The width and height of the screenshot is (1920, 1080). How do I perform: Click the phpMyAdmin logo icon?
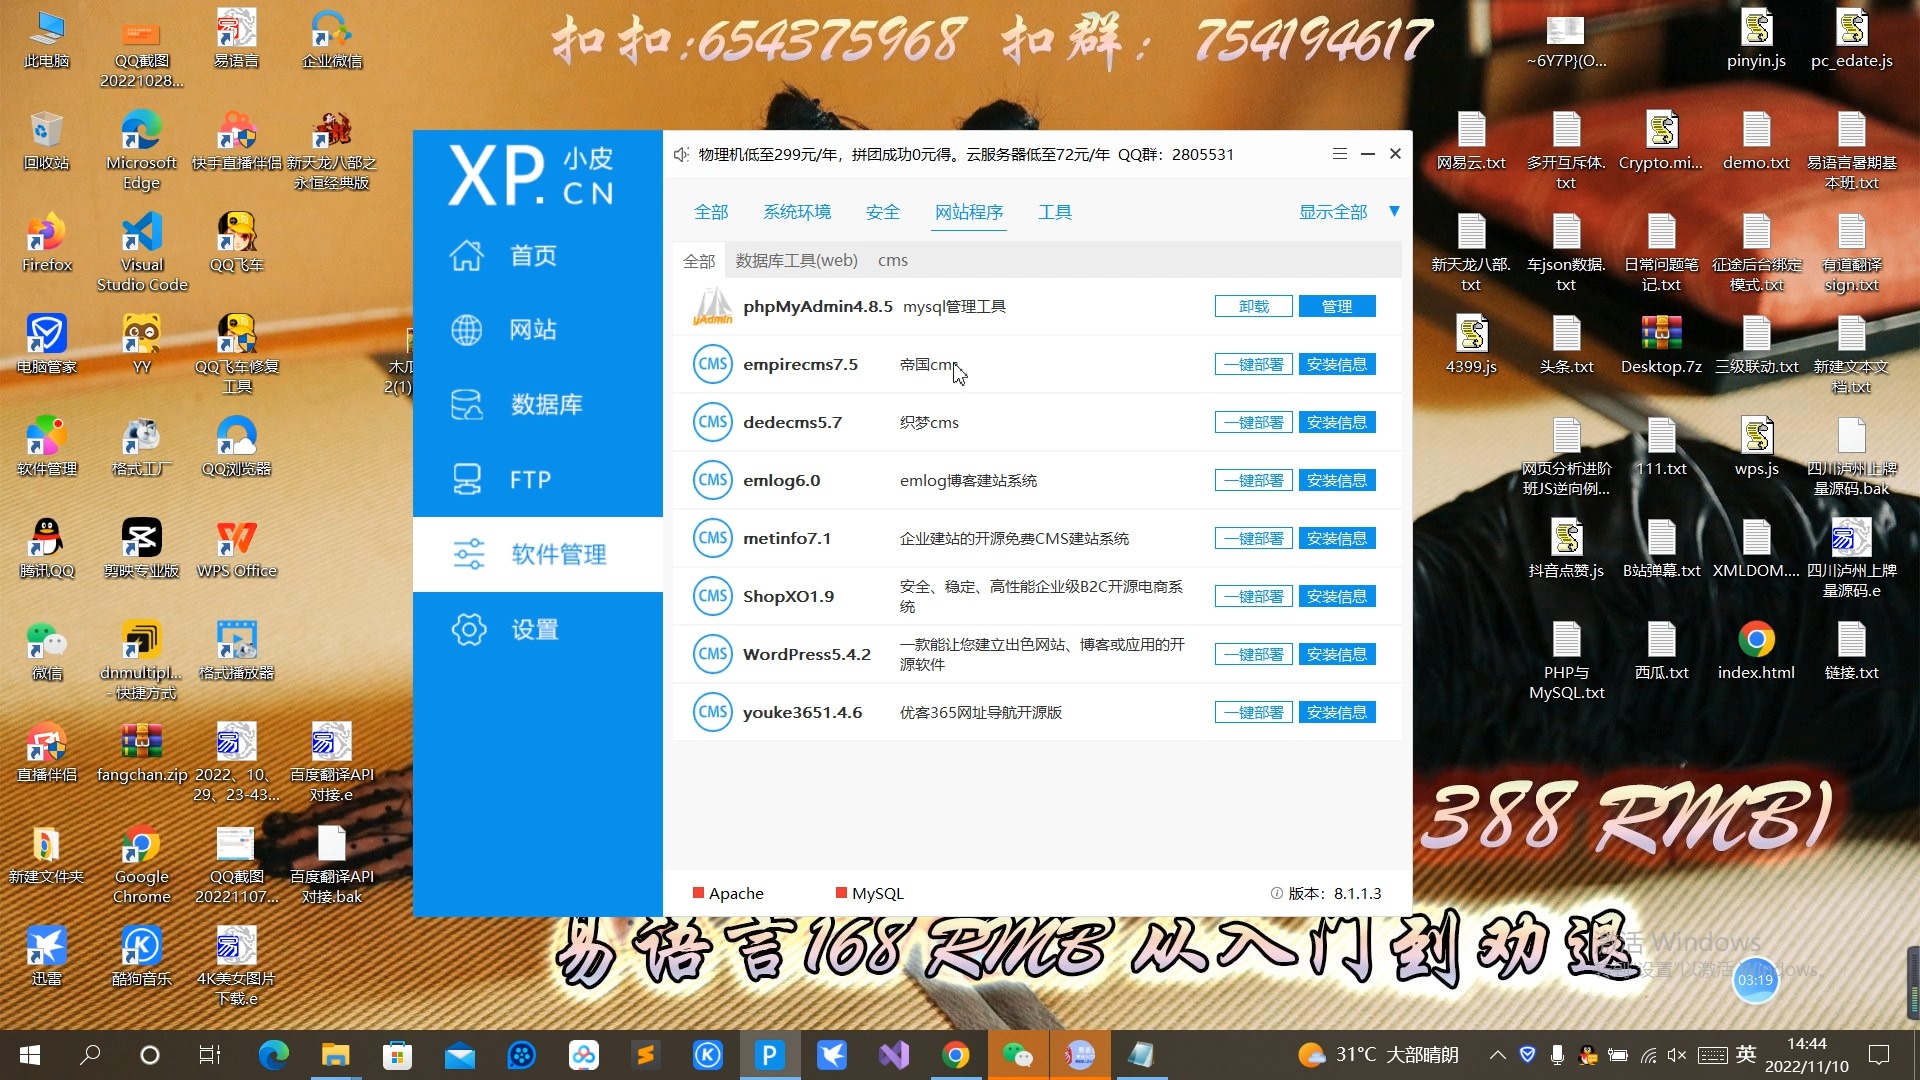point(713,306)
